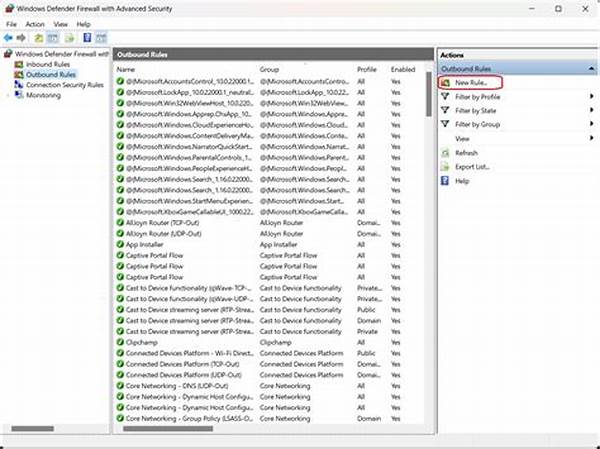This screenshot has width=600, height=449.
Task: Click the green check of Clipchamp rule
Action: (x=120, y=342)
